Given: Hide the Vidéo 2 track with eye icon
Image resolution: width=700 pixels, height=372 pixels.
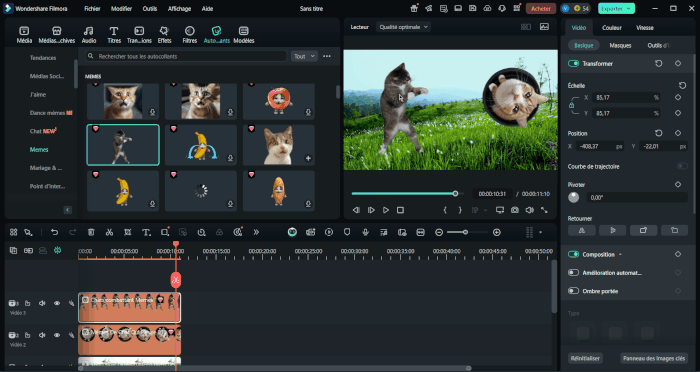Looking at the screenshot, I should pos(57,335).
